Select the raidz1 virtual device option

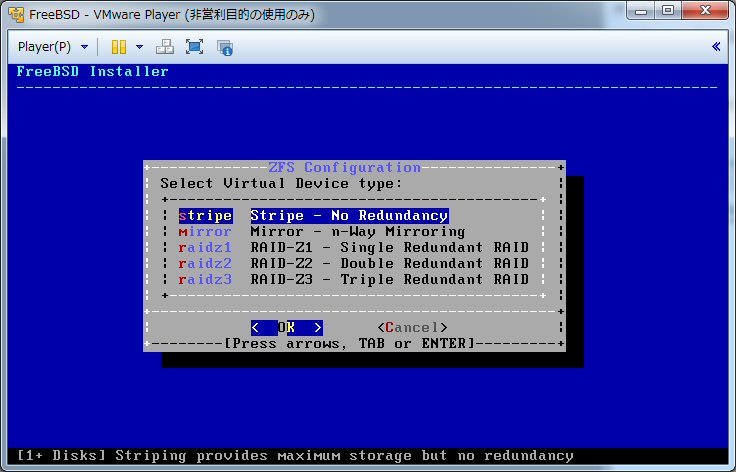tap(205, 247)
